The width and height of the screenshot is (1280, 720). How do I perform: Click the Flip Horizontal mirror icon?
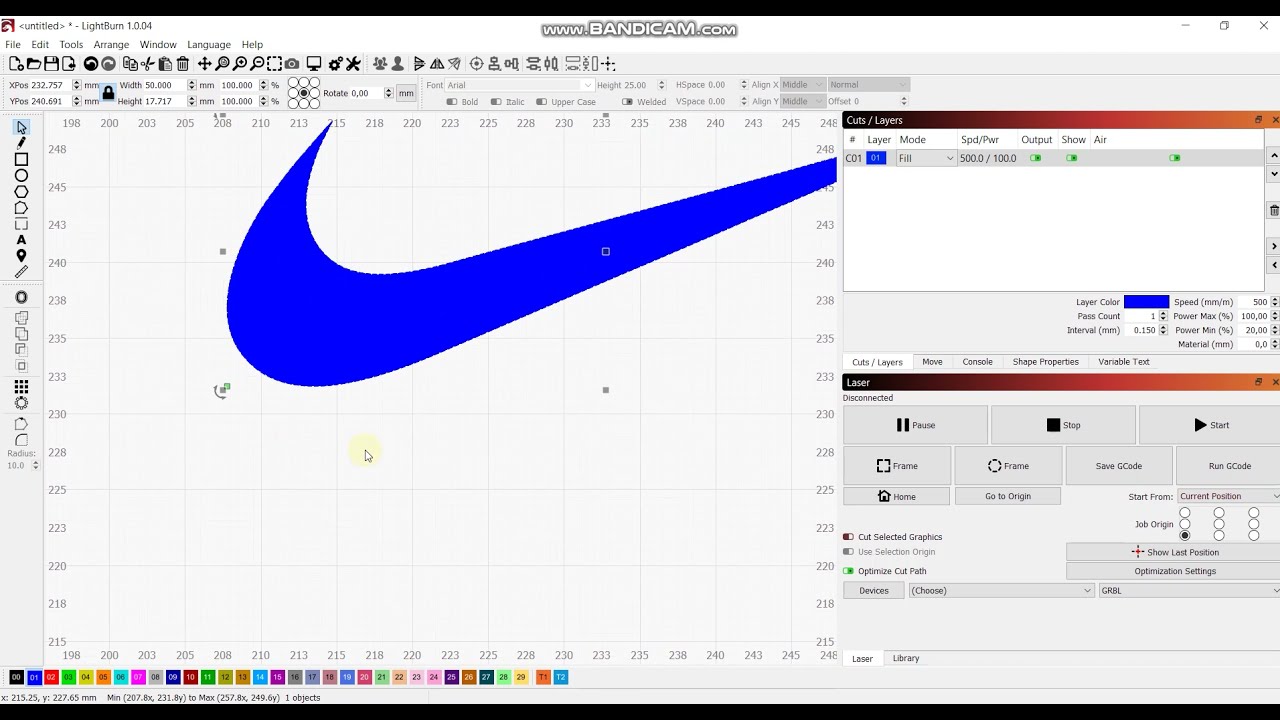[x=437, y=64]
